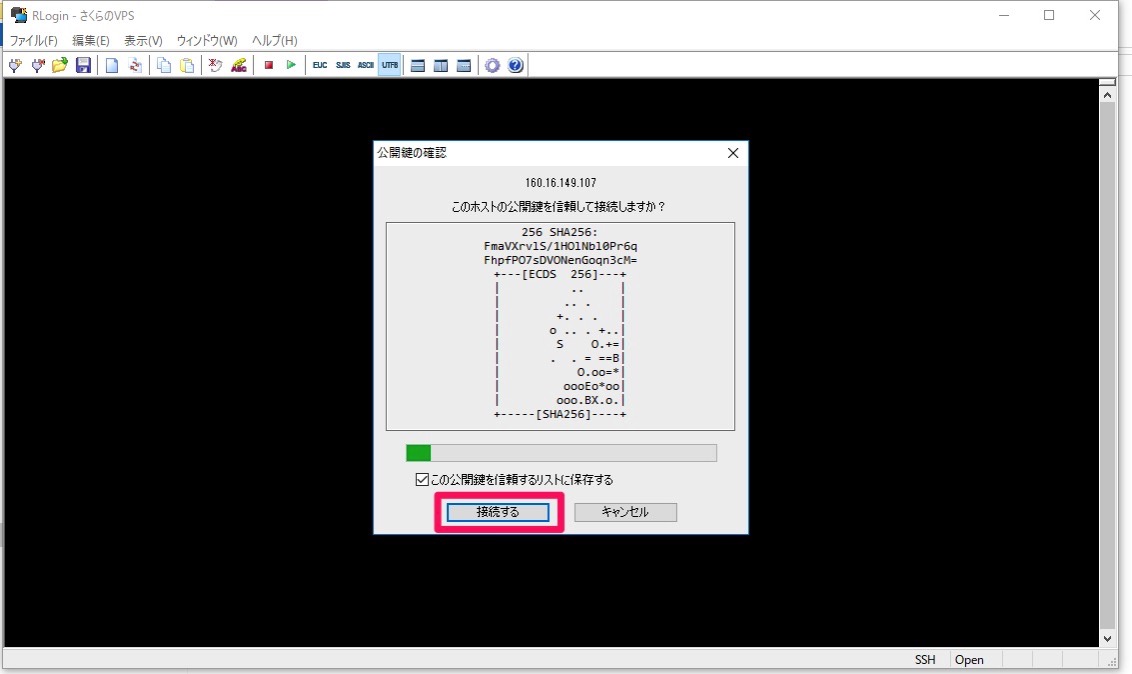The image size is (1132, 674).
Task: Click the paste icon on the toolbar
Action: (186, 64)
